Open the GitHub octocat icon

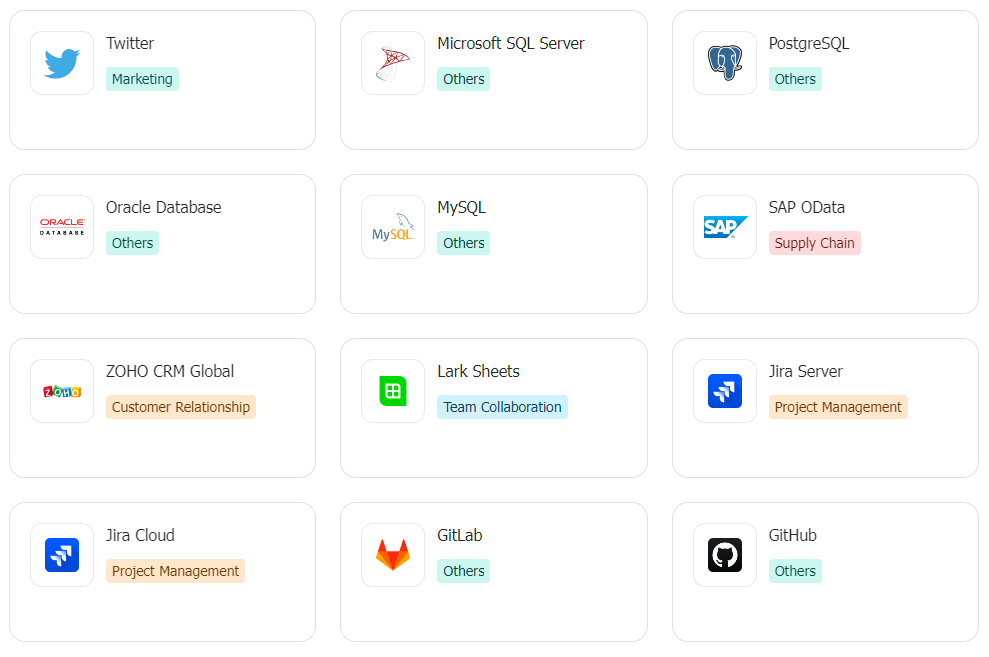(x=725, y=555)
